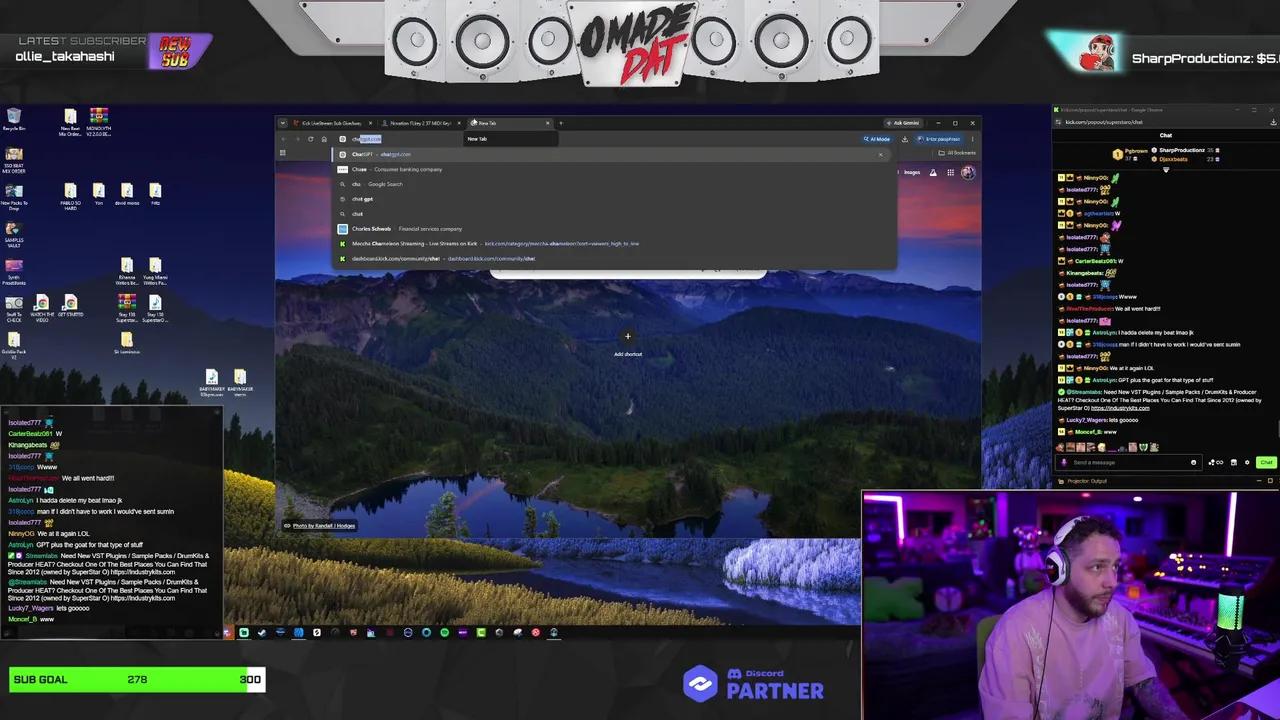The image size is (1280, 720).
Task: Select the Charles Schwab suggestion
Action: click(612, 229)
